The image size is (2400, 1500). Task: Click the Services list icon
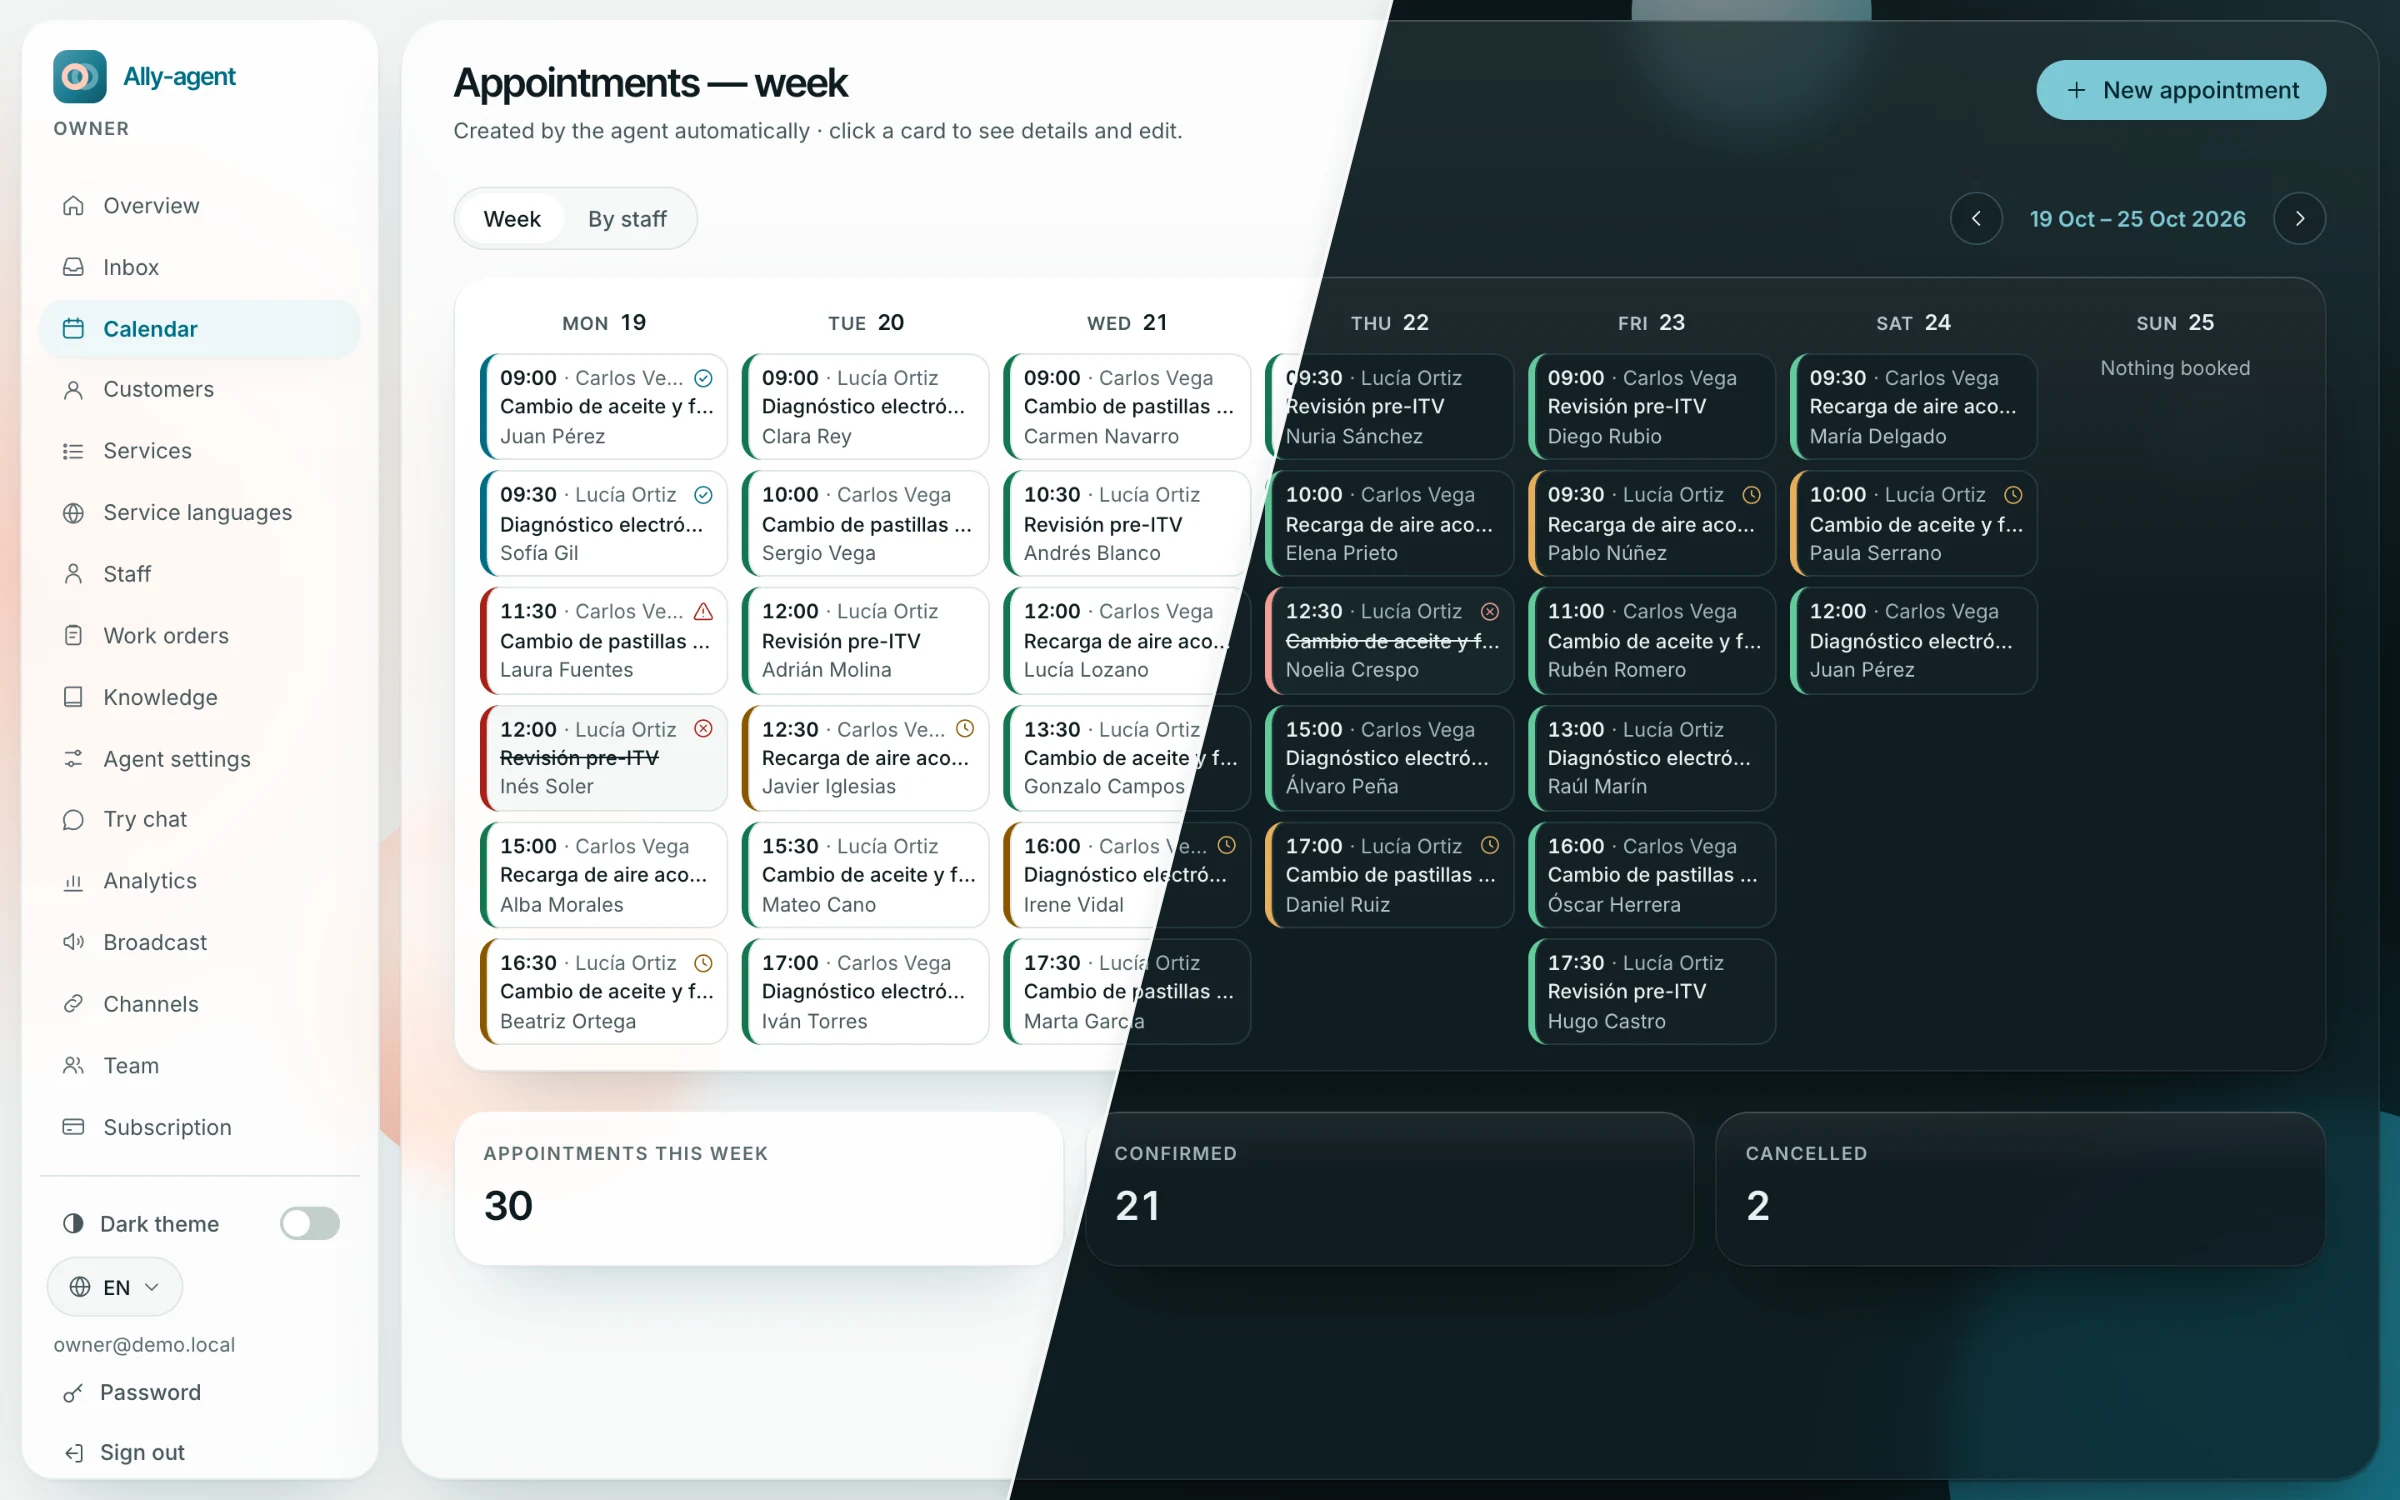(x=73, y=451)
